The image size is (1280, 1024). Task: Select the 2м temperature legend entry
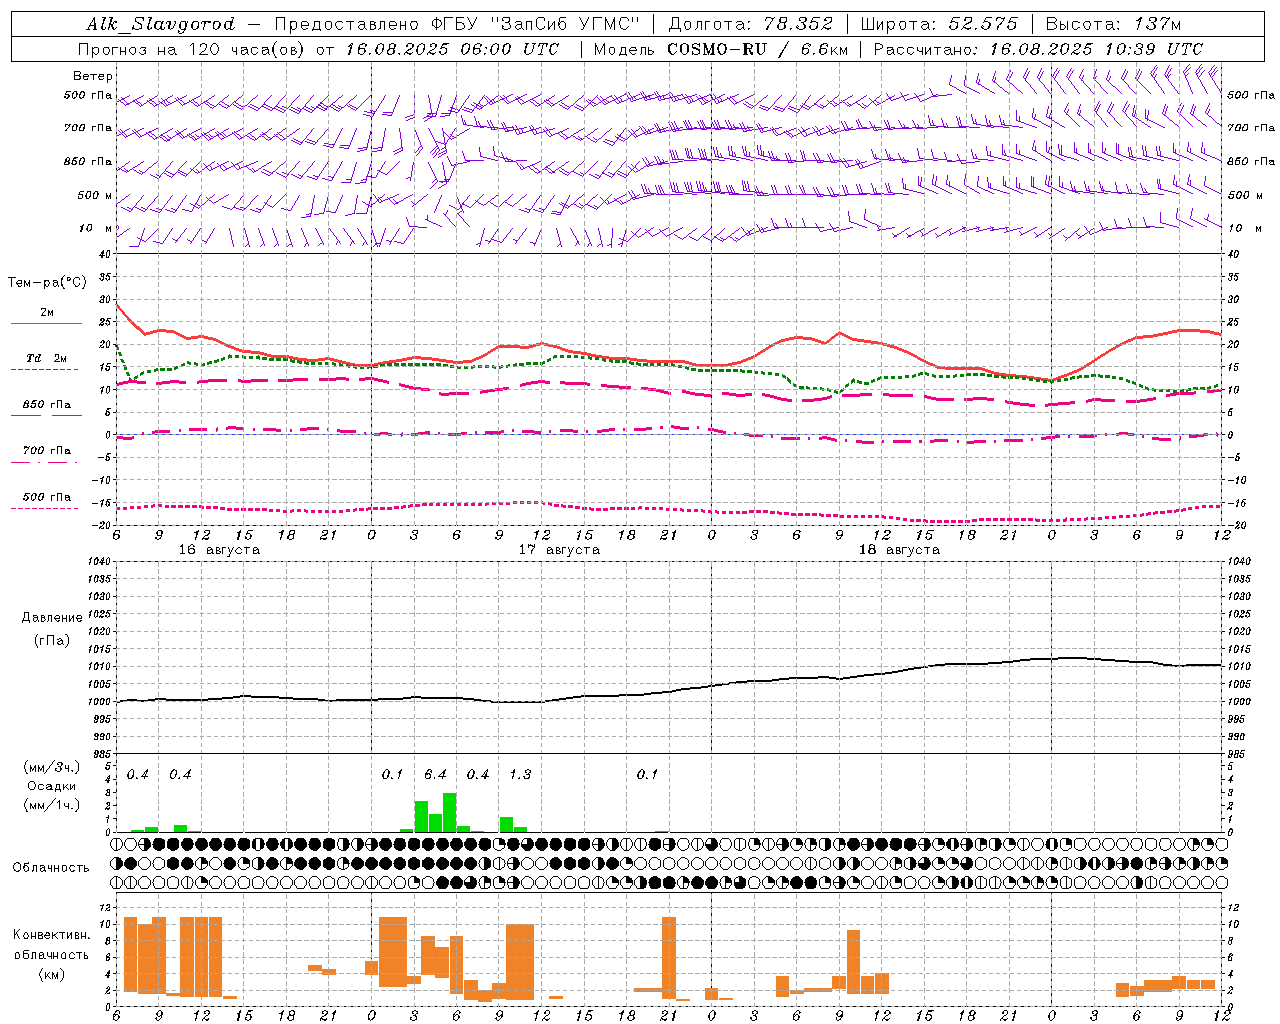(x=47, y=313)
